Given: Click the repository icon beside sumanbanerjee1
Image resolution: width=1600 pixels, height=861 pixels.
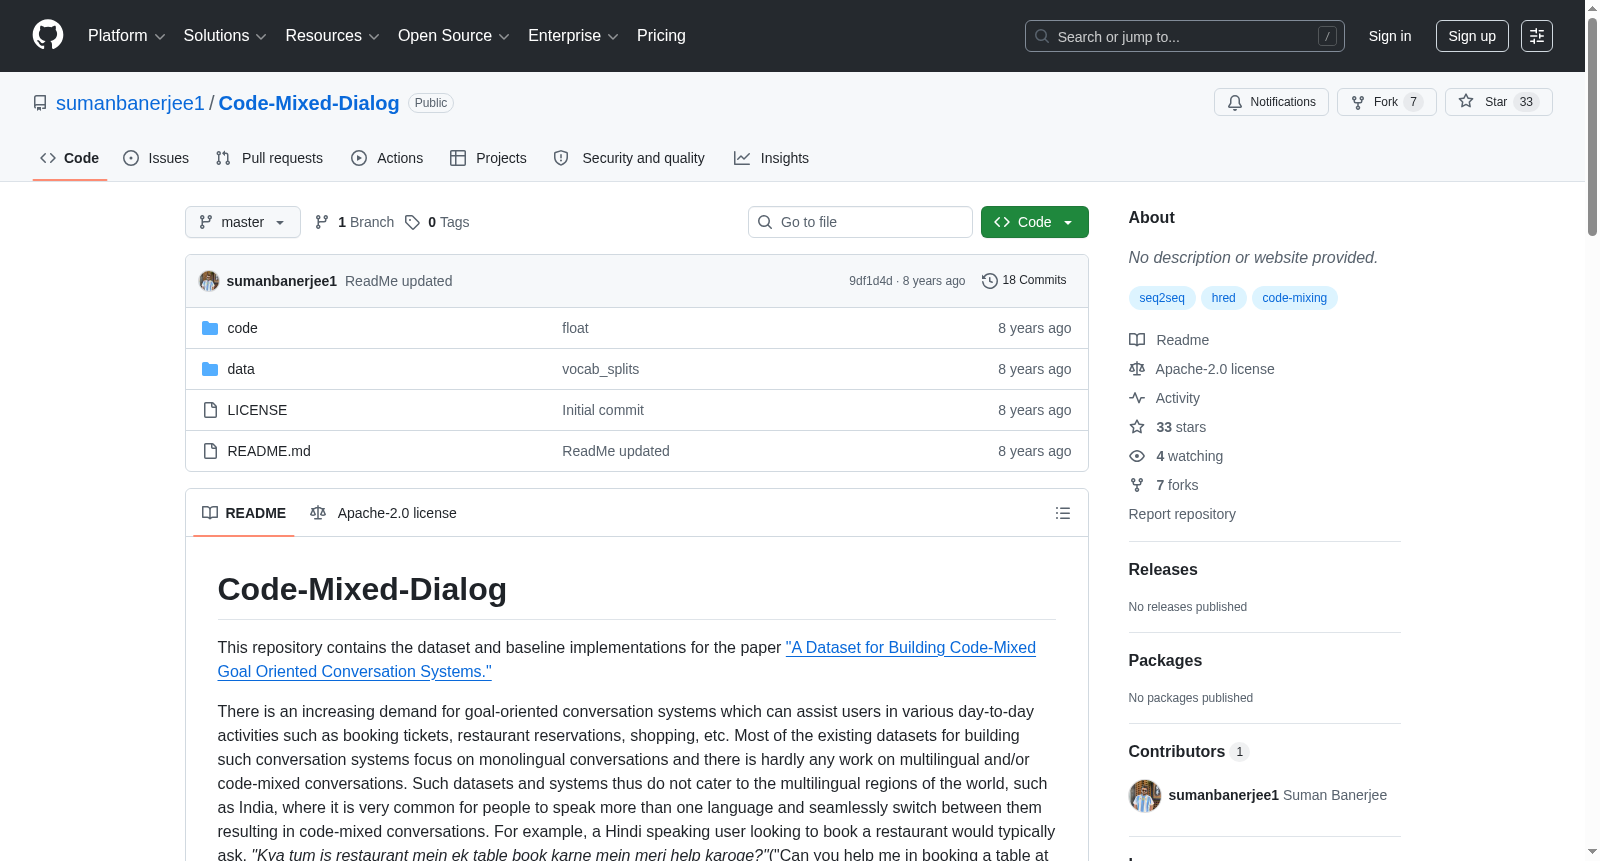Looking at the screenshot, I should pos(40,103).
